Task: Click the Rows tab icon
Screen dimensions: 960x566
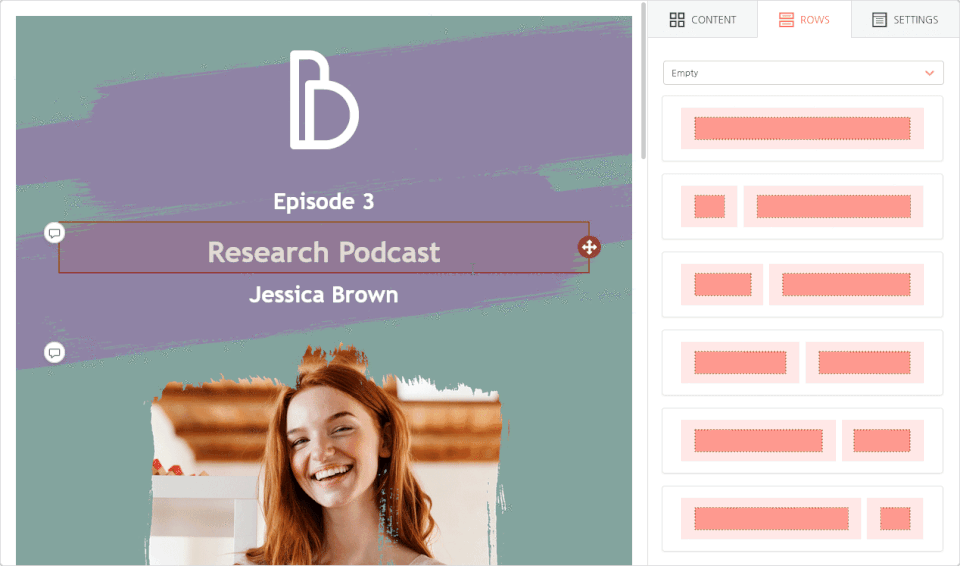Action: [786, 20]
